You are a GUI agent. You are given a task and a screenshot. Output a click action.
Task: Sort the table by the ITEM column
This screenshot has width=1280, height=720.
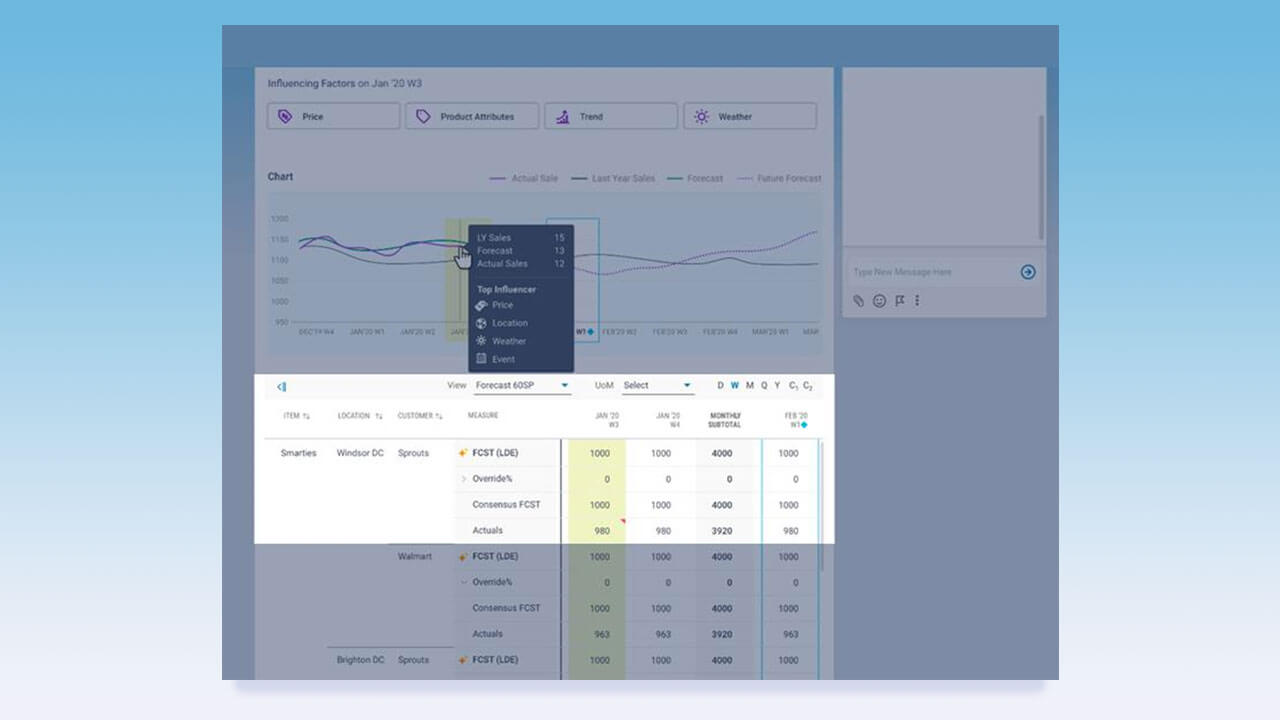pos(297,416)
